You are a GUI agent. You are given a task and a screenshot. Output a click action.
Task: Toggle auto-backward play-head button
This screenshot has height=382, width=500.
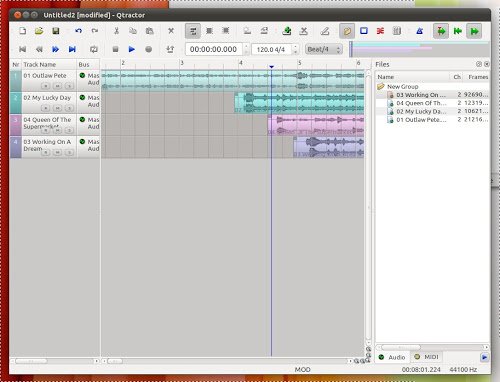point(458,31)
